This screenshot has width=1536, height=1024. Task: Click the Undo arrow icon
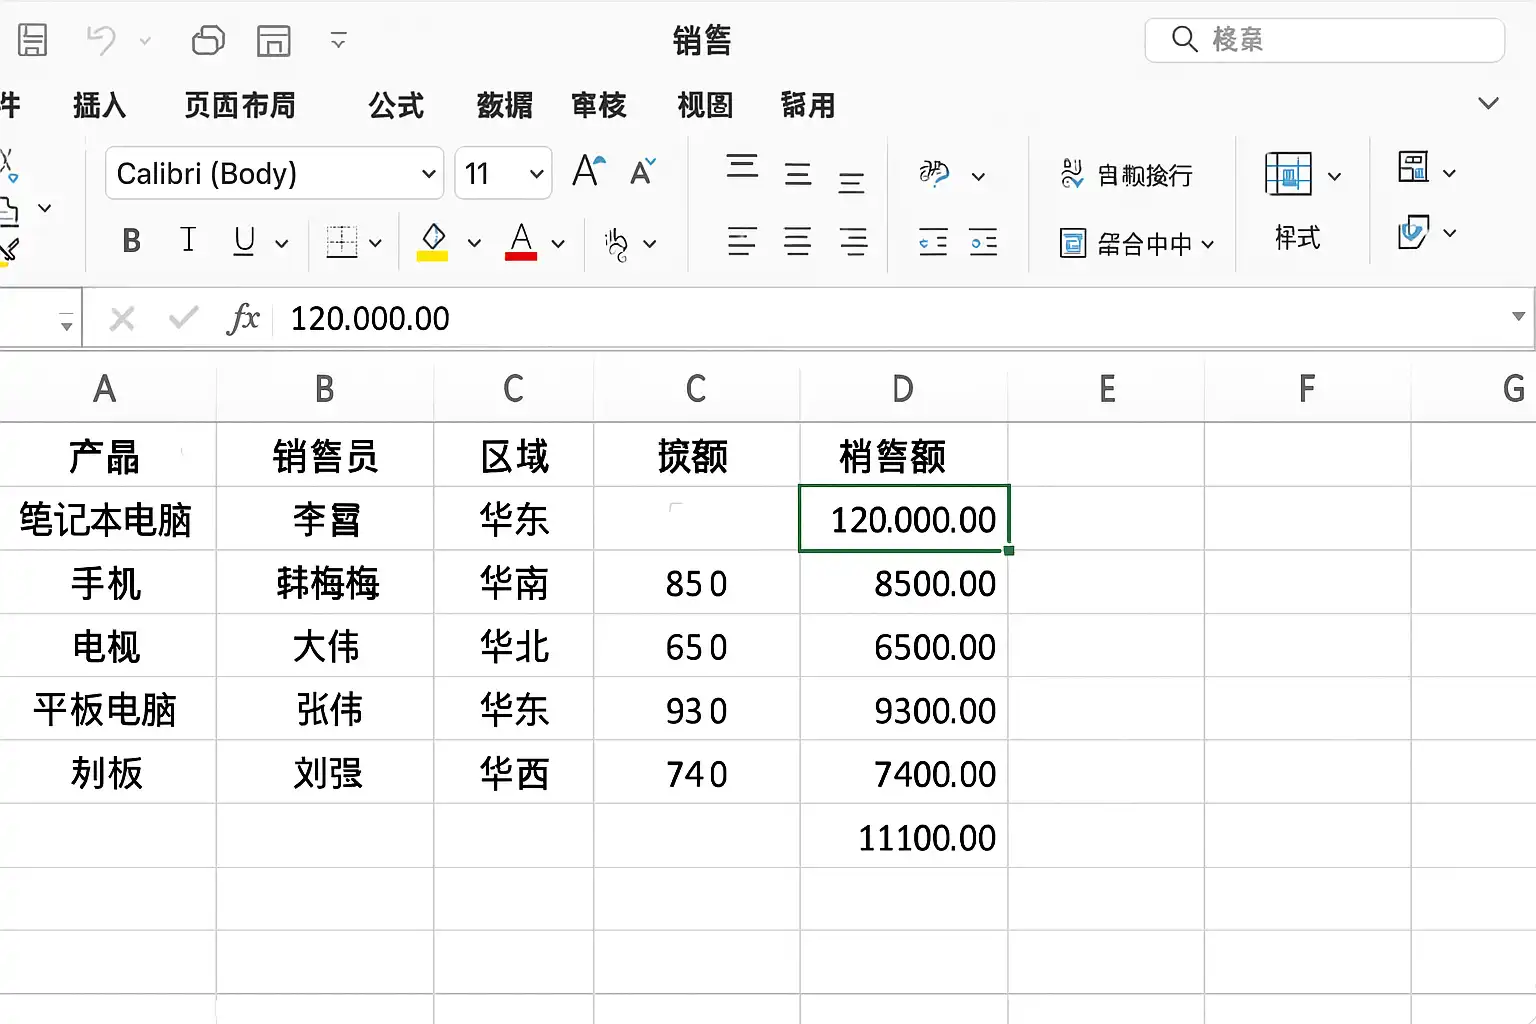(101, 40)
